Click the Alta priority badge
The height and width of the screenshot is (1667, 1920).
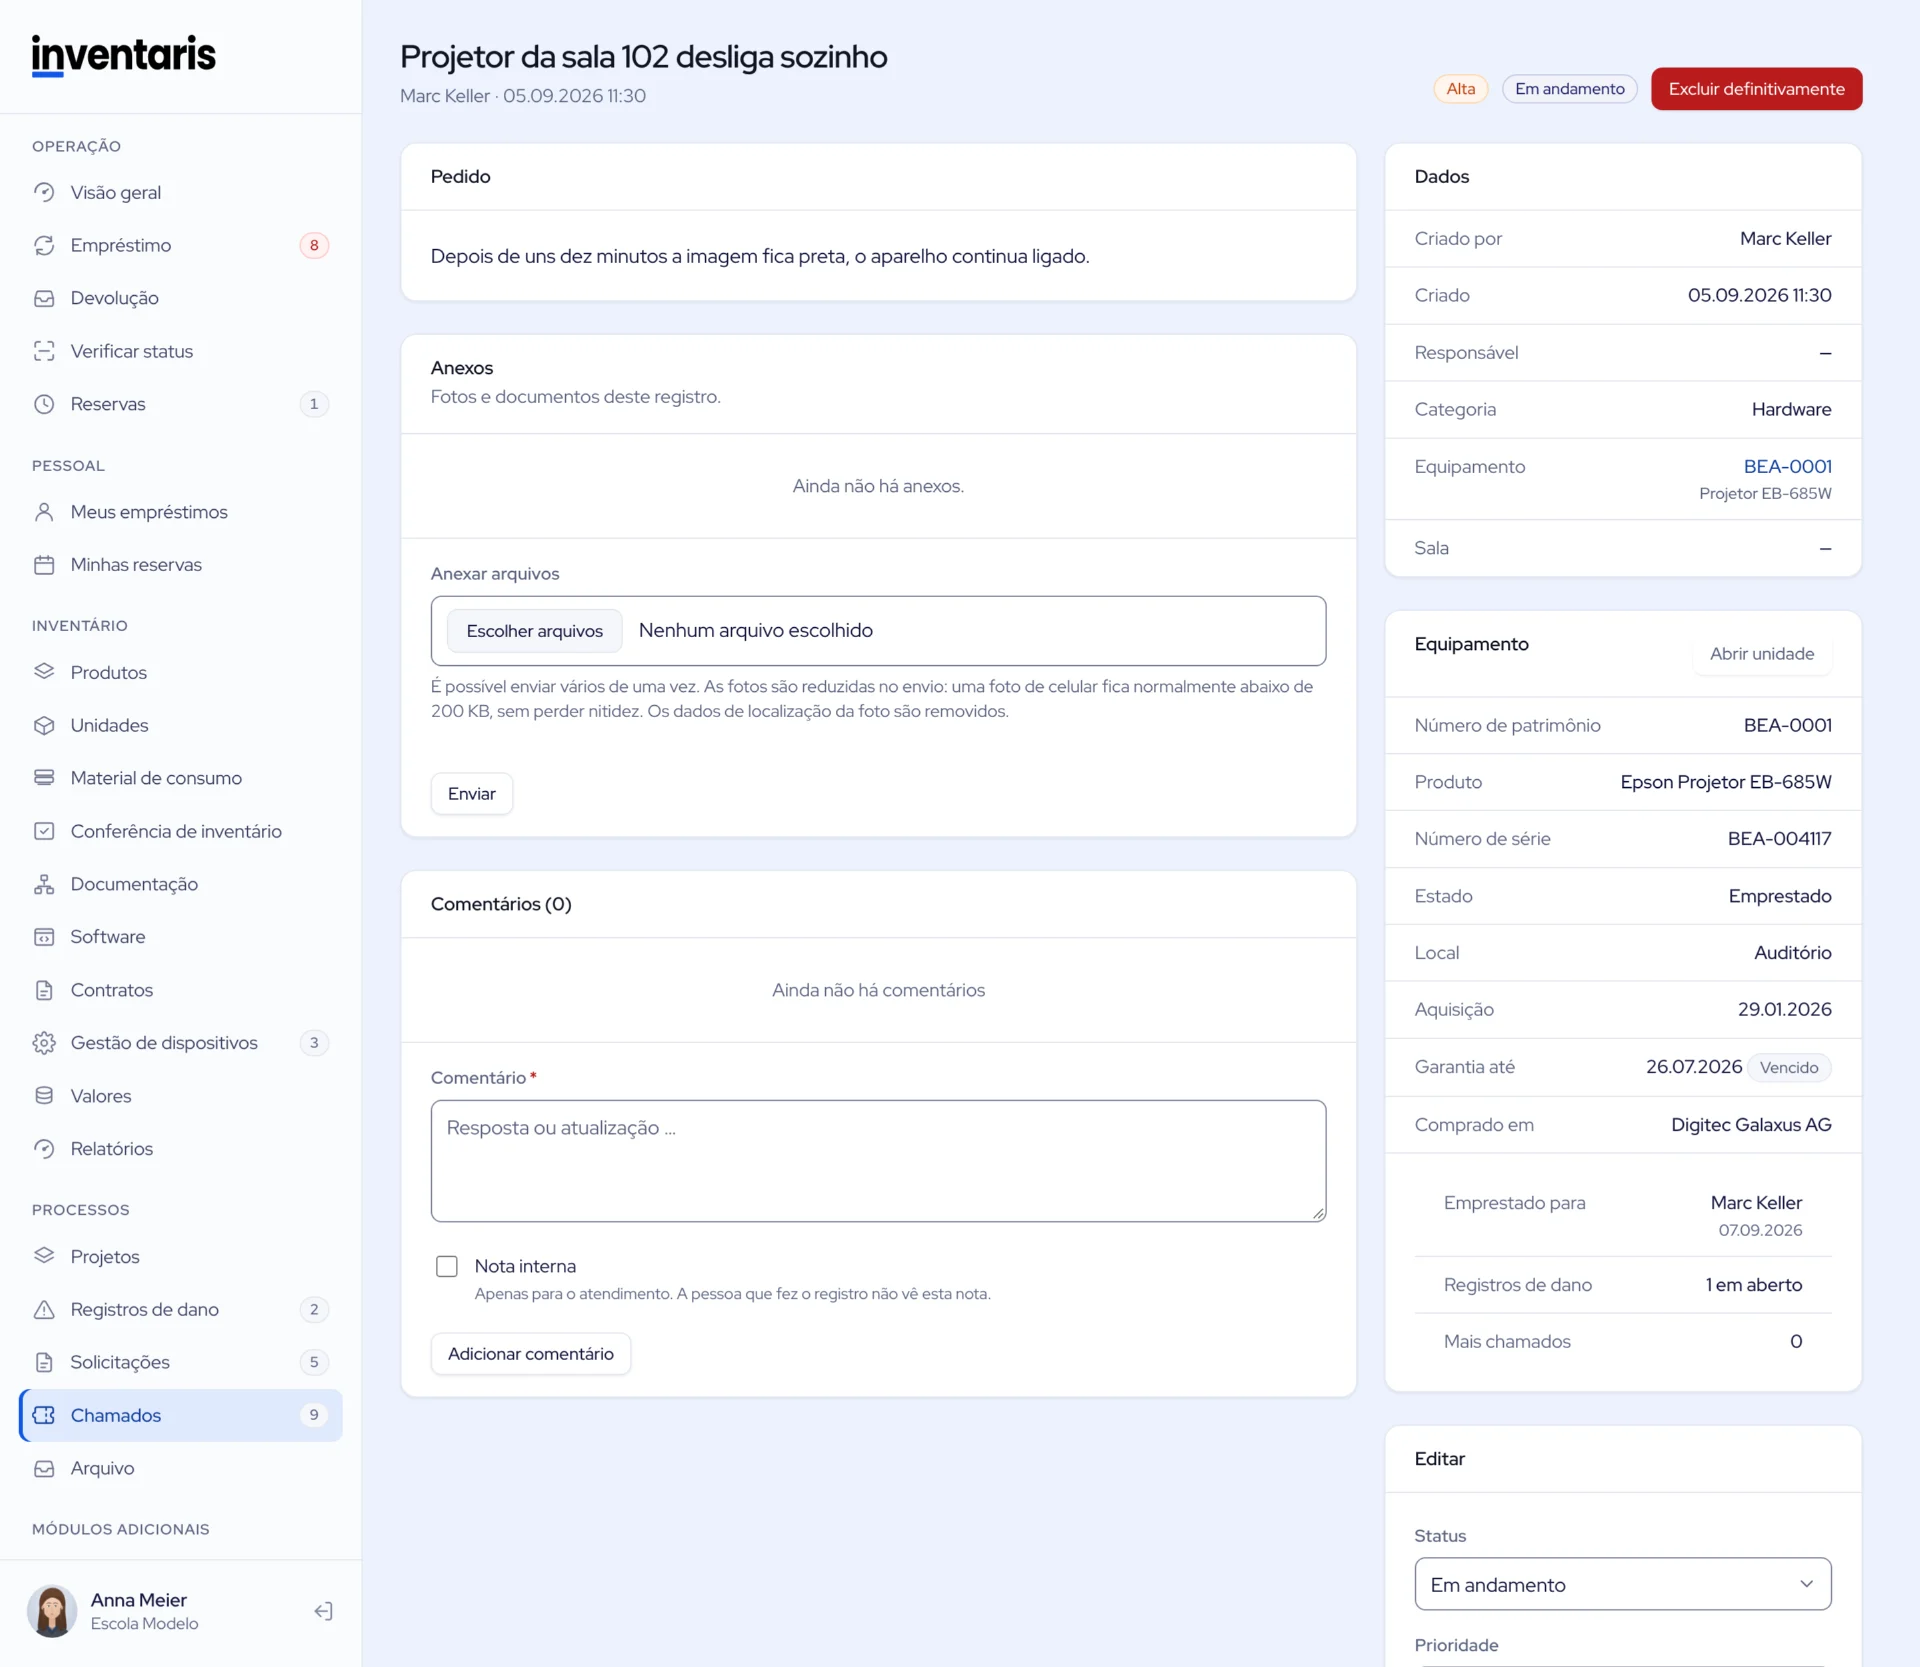[x=1460, y=89]
